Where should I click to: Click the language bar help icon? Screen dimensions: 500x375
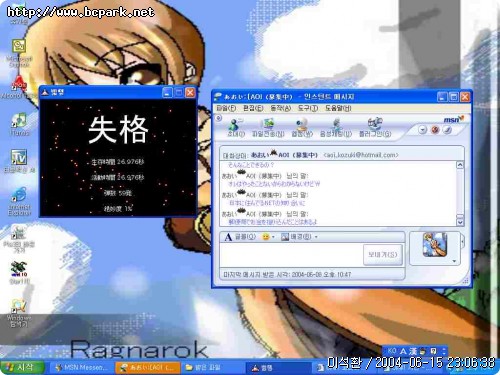coord(433,351)
